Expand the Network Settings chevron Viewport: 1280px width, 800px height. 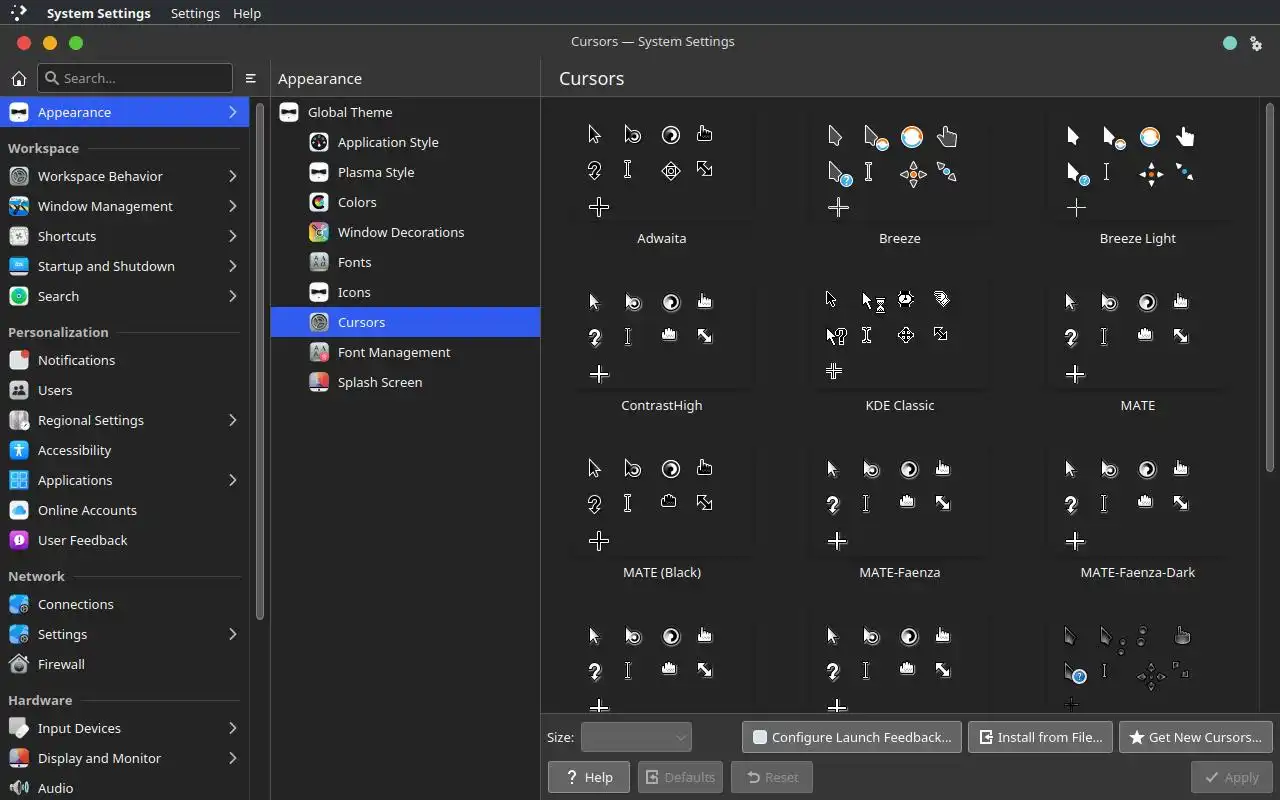tap(232, 634)
